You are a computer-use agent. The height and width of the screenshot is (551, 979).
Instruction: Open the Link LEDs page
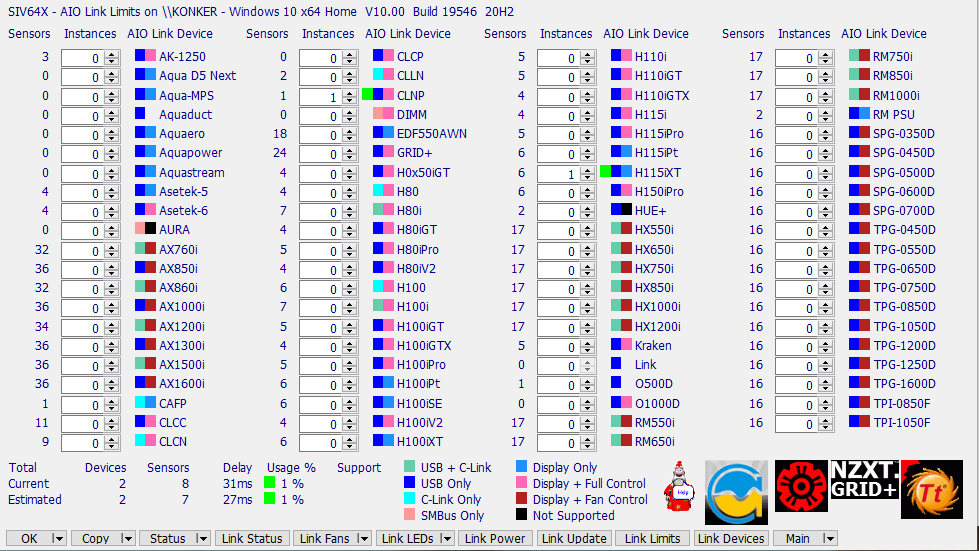(407, 539)
